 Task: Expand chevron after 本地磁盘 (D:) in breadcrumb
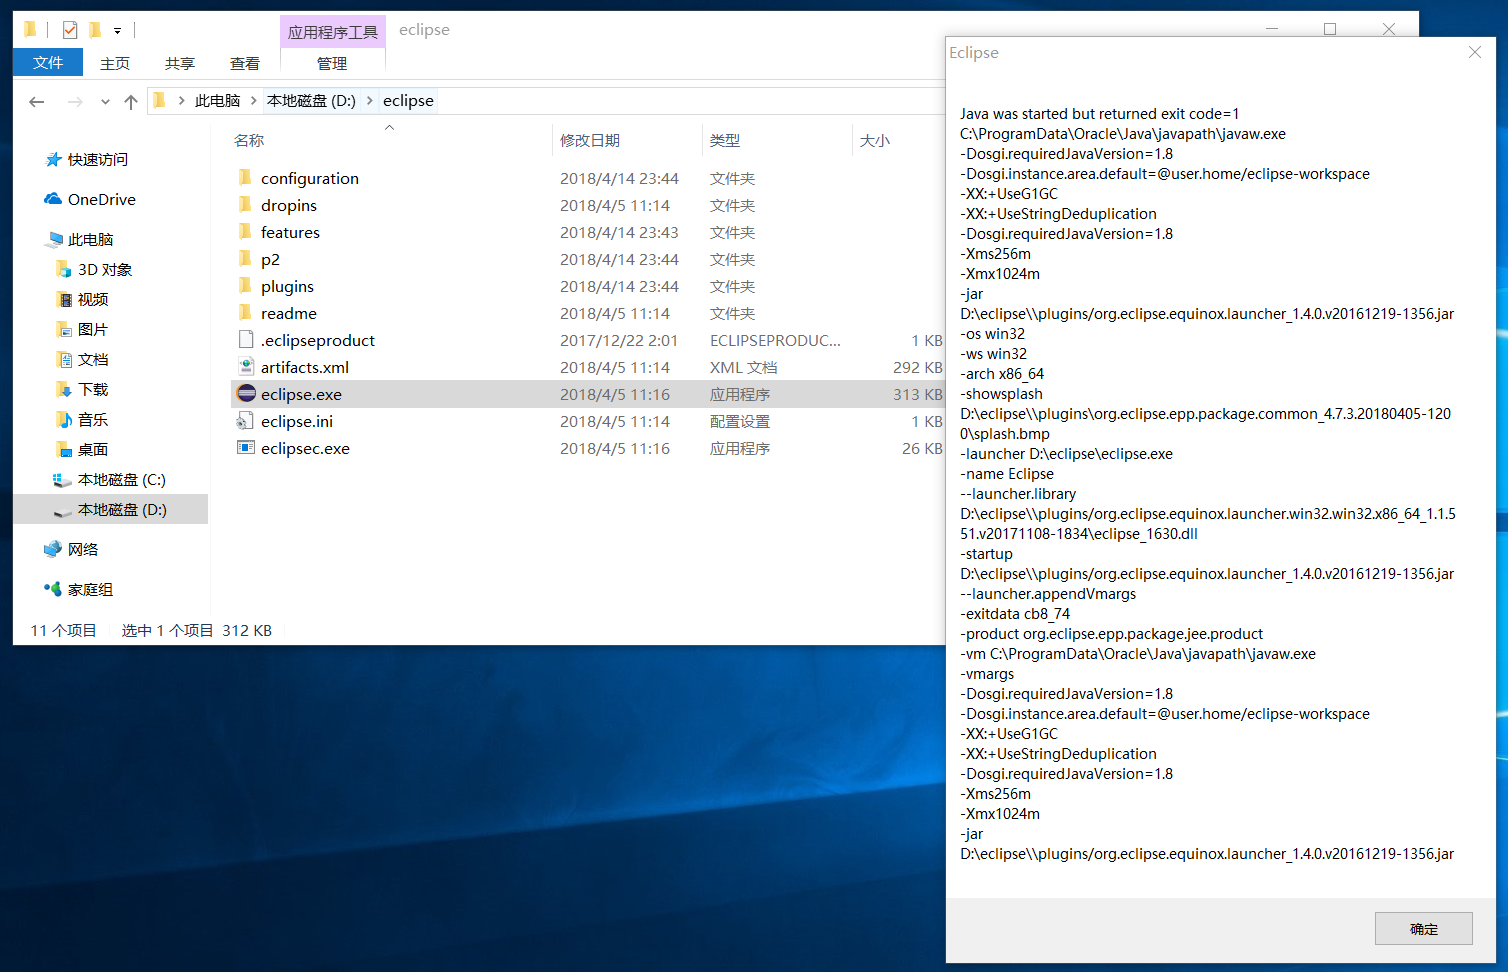[370, 100]
